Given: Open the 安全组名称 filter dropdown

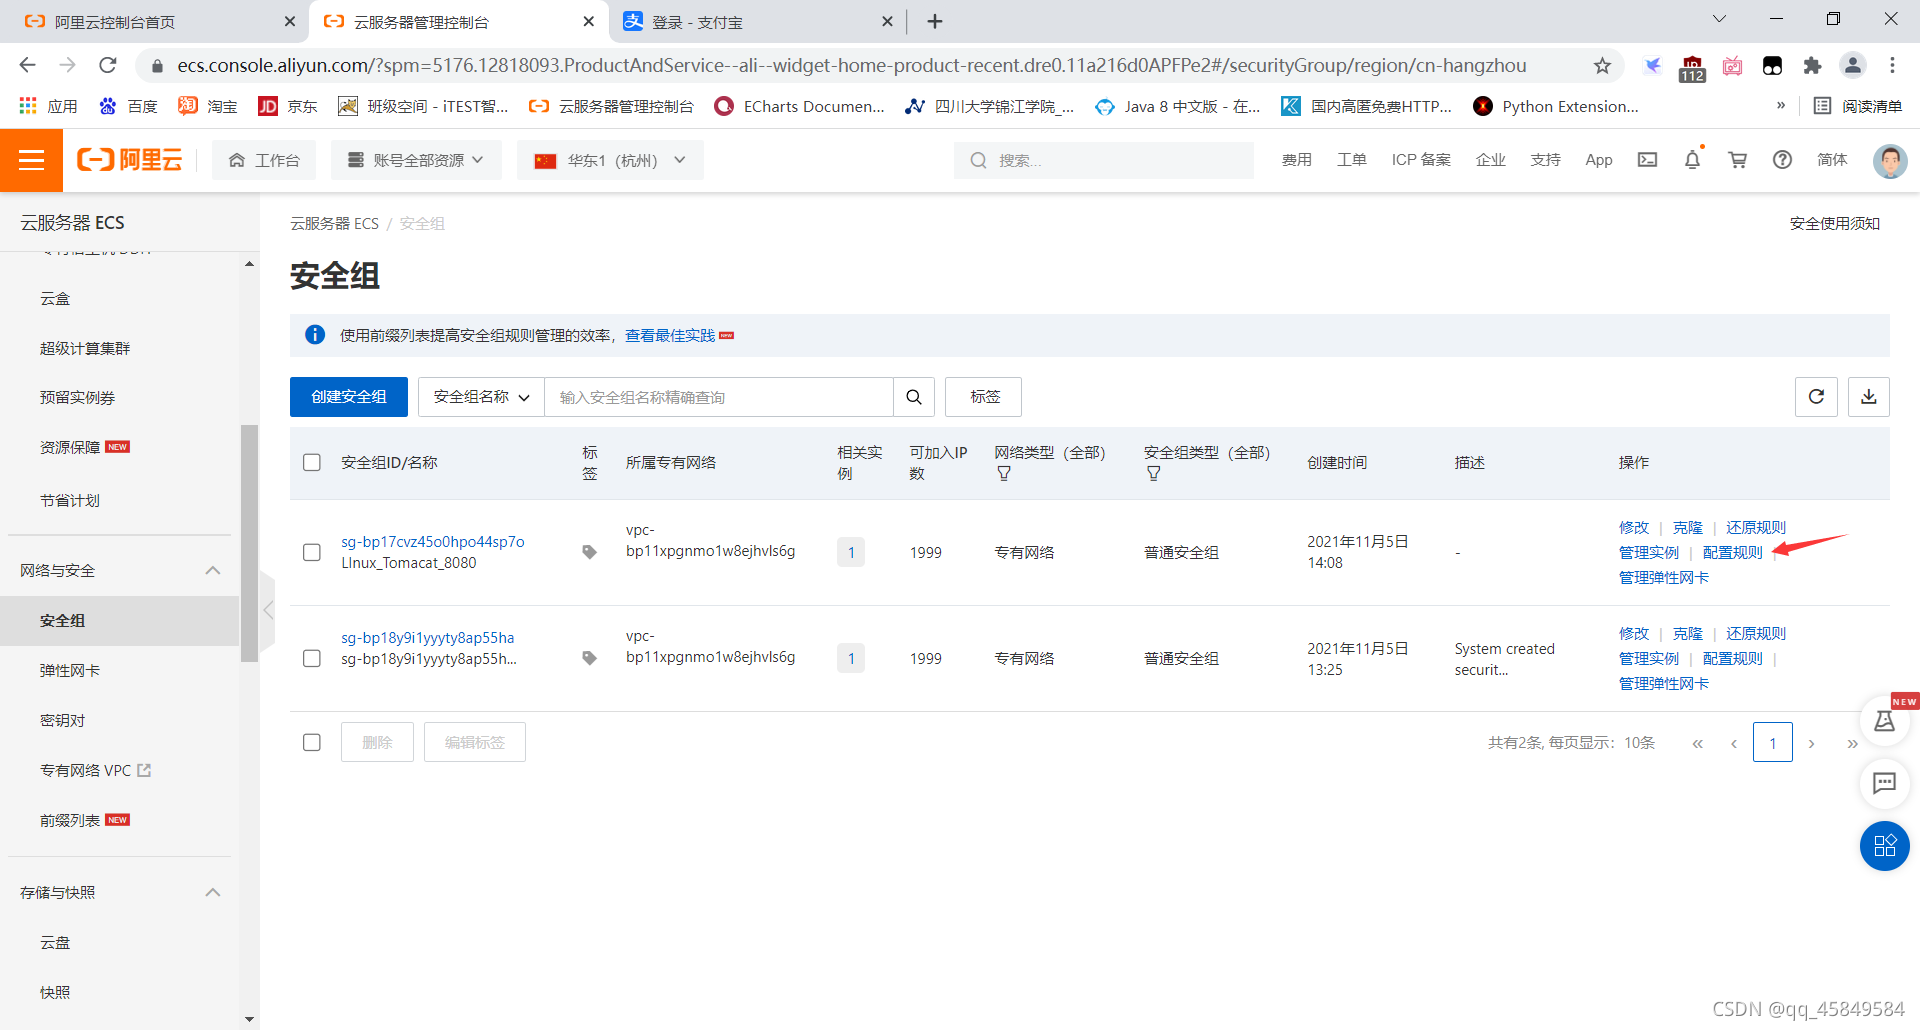Looking at the screenshot, I should pos(481,397).
